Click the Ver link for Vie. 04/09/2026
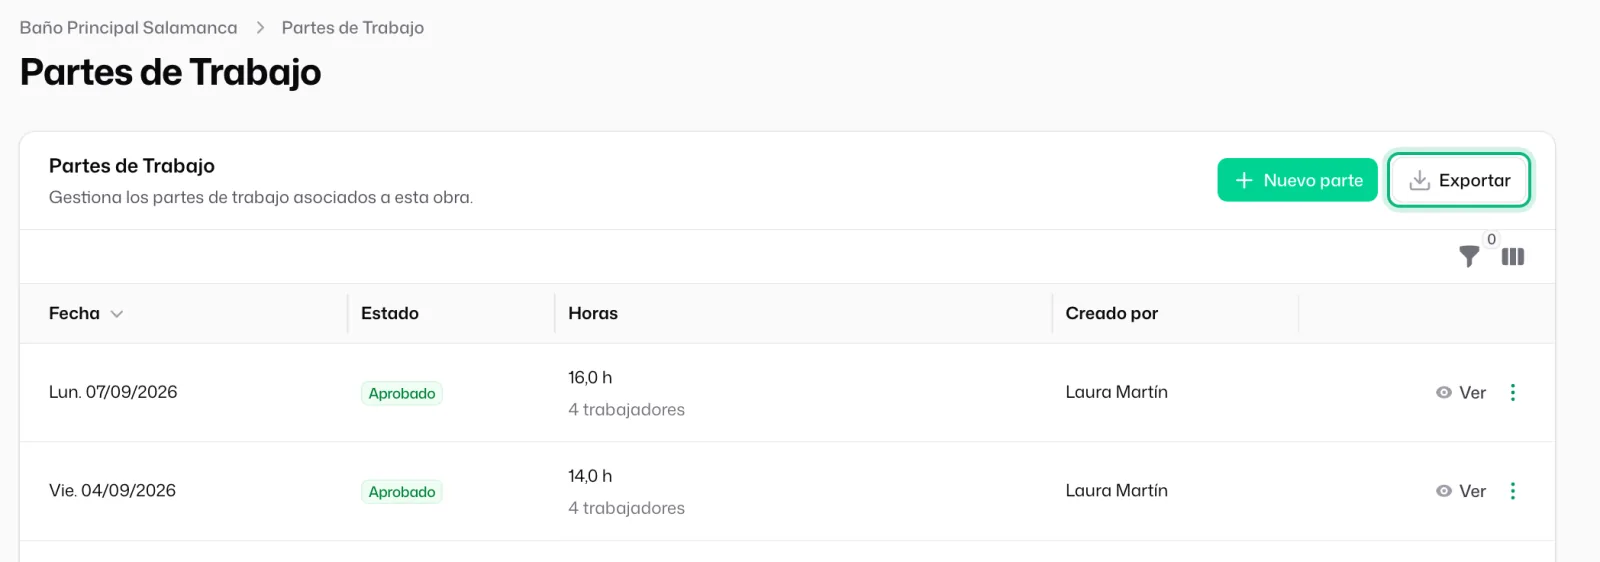 pos(1461,491)
